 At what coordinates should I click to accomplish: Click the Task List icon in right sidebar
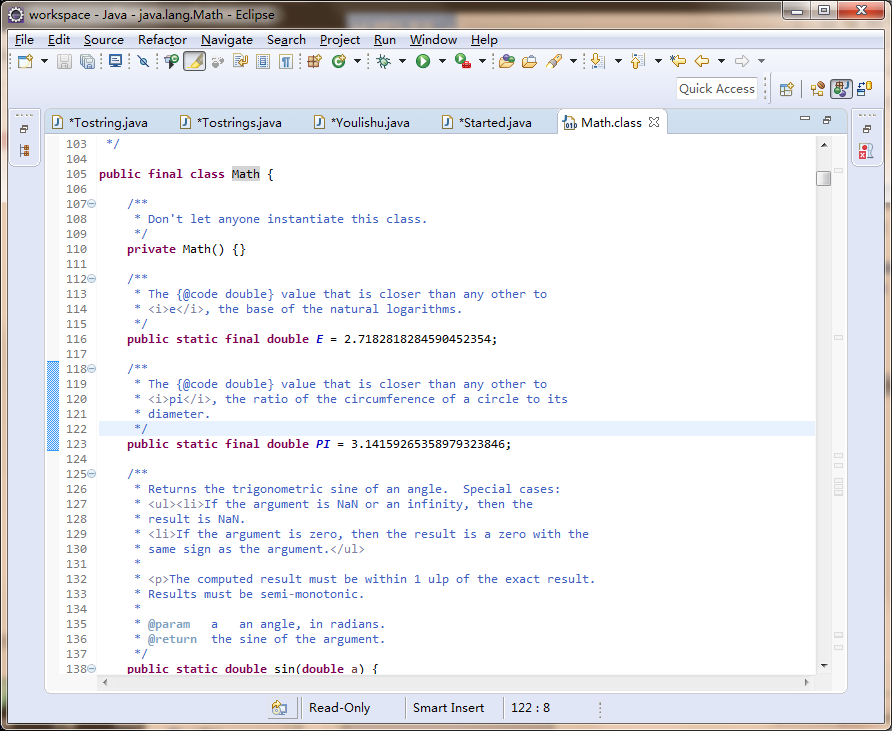pos(866,151)
